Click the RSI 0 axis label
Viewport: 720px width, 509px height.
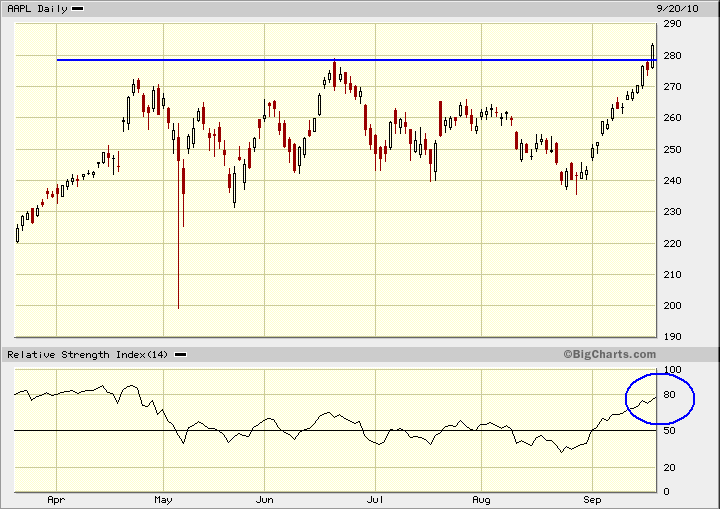click(667, 492)
